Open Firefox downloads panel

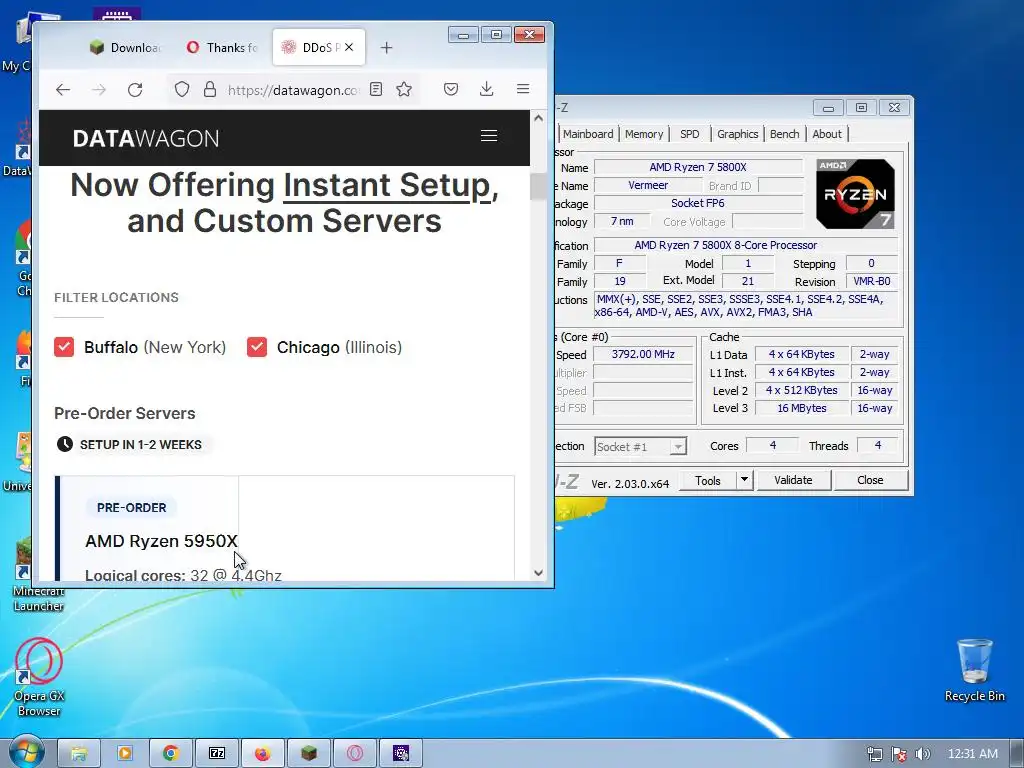[487, 89]
